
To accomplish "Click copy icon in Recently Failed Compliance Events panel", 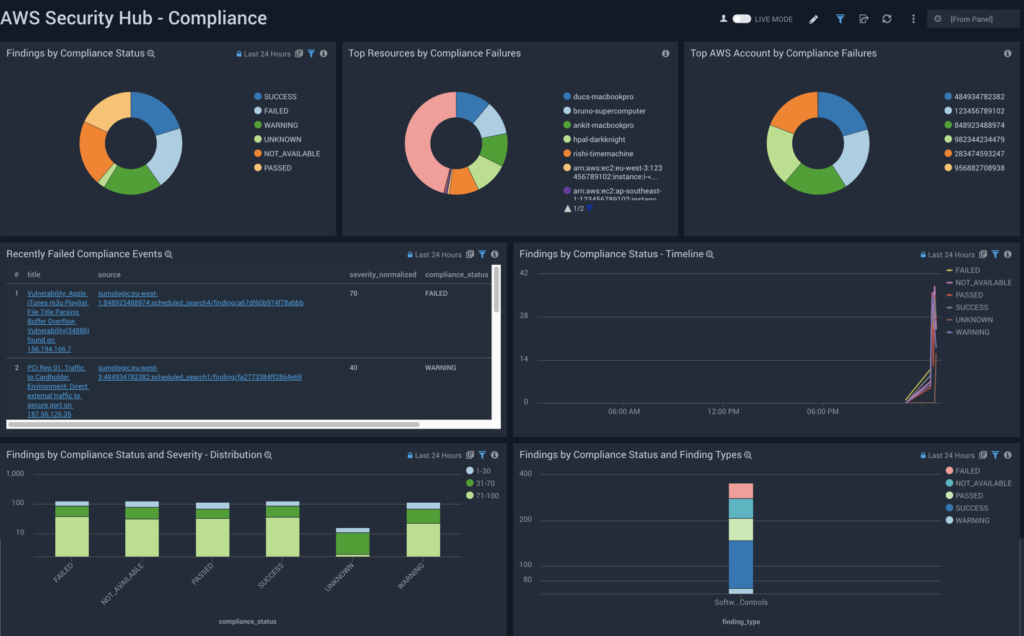I will pyautogui.click(x=470, y=255).
